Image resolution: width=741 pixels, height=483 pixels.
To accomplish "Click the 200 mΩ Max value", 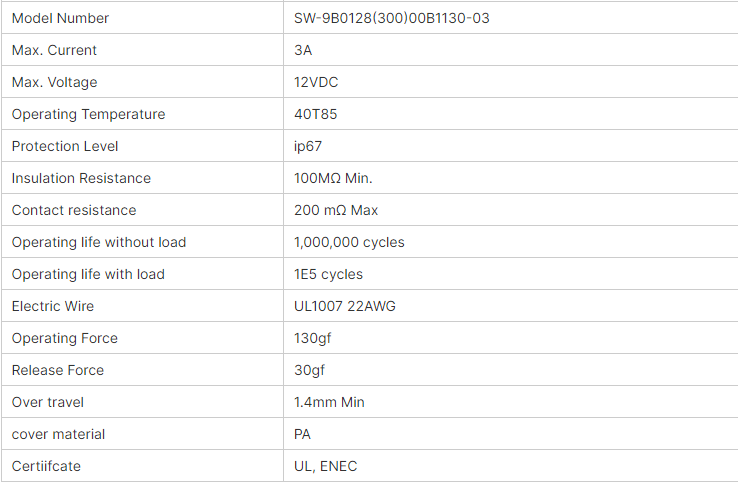I will (x=336, y=210).
